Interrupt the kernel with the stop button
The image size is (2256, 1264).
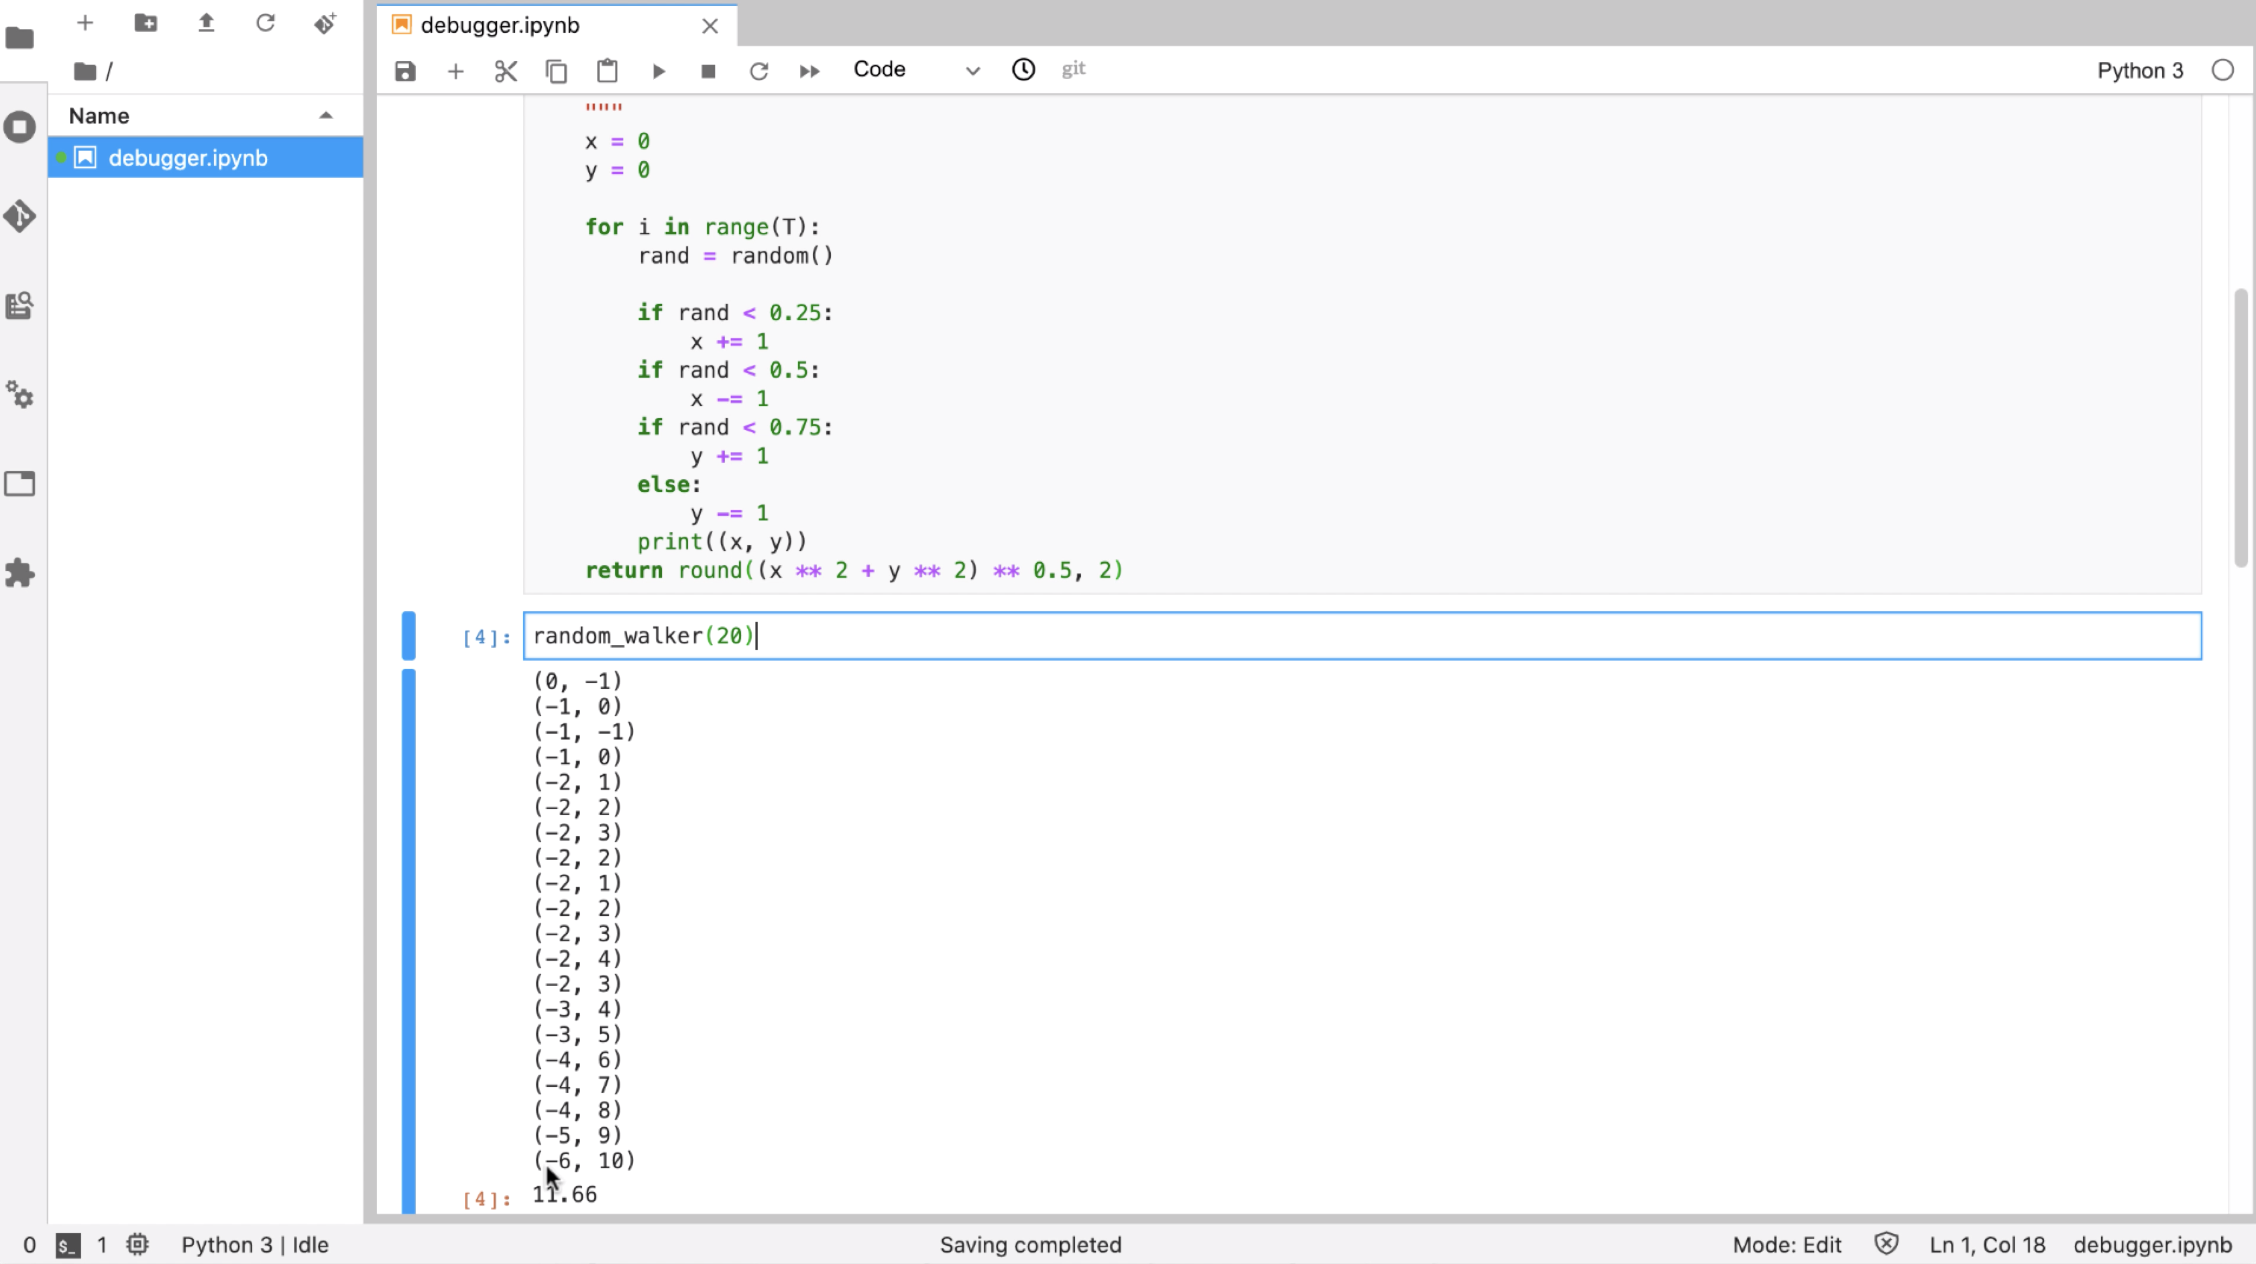[x=708, y=71]
